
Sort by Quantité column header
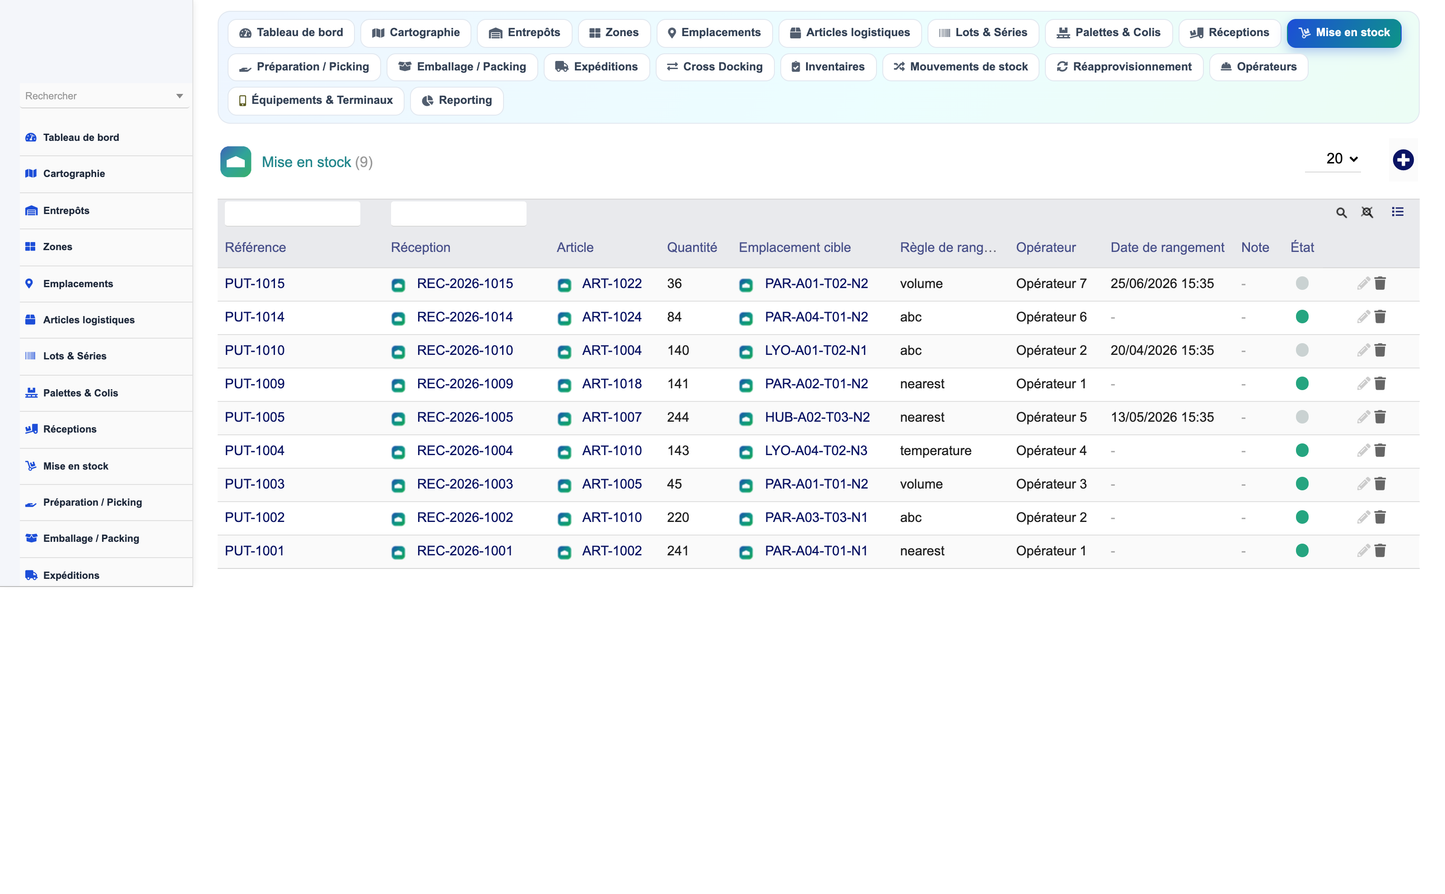692,248
